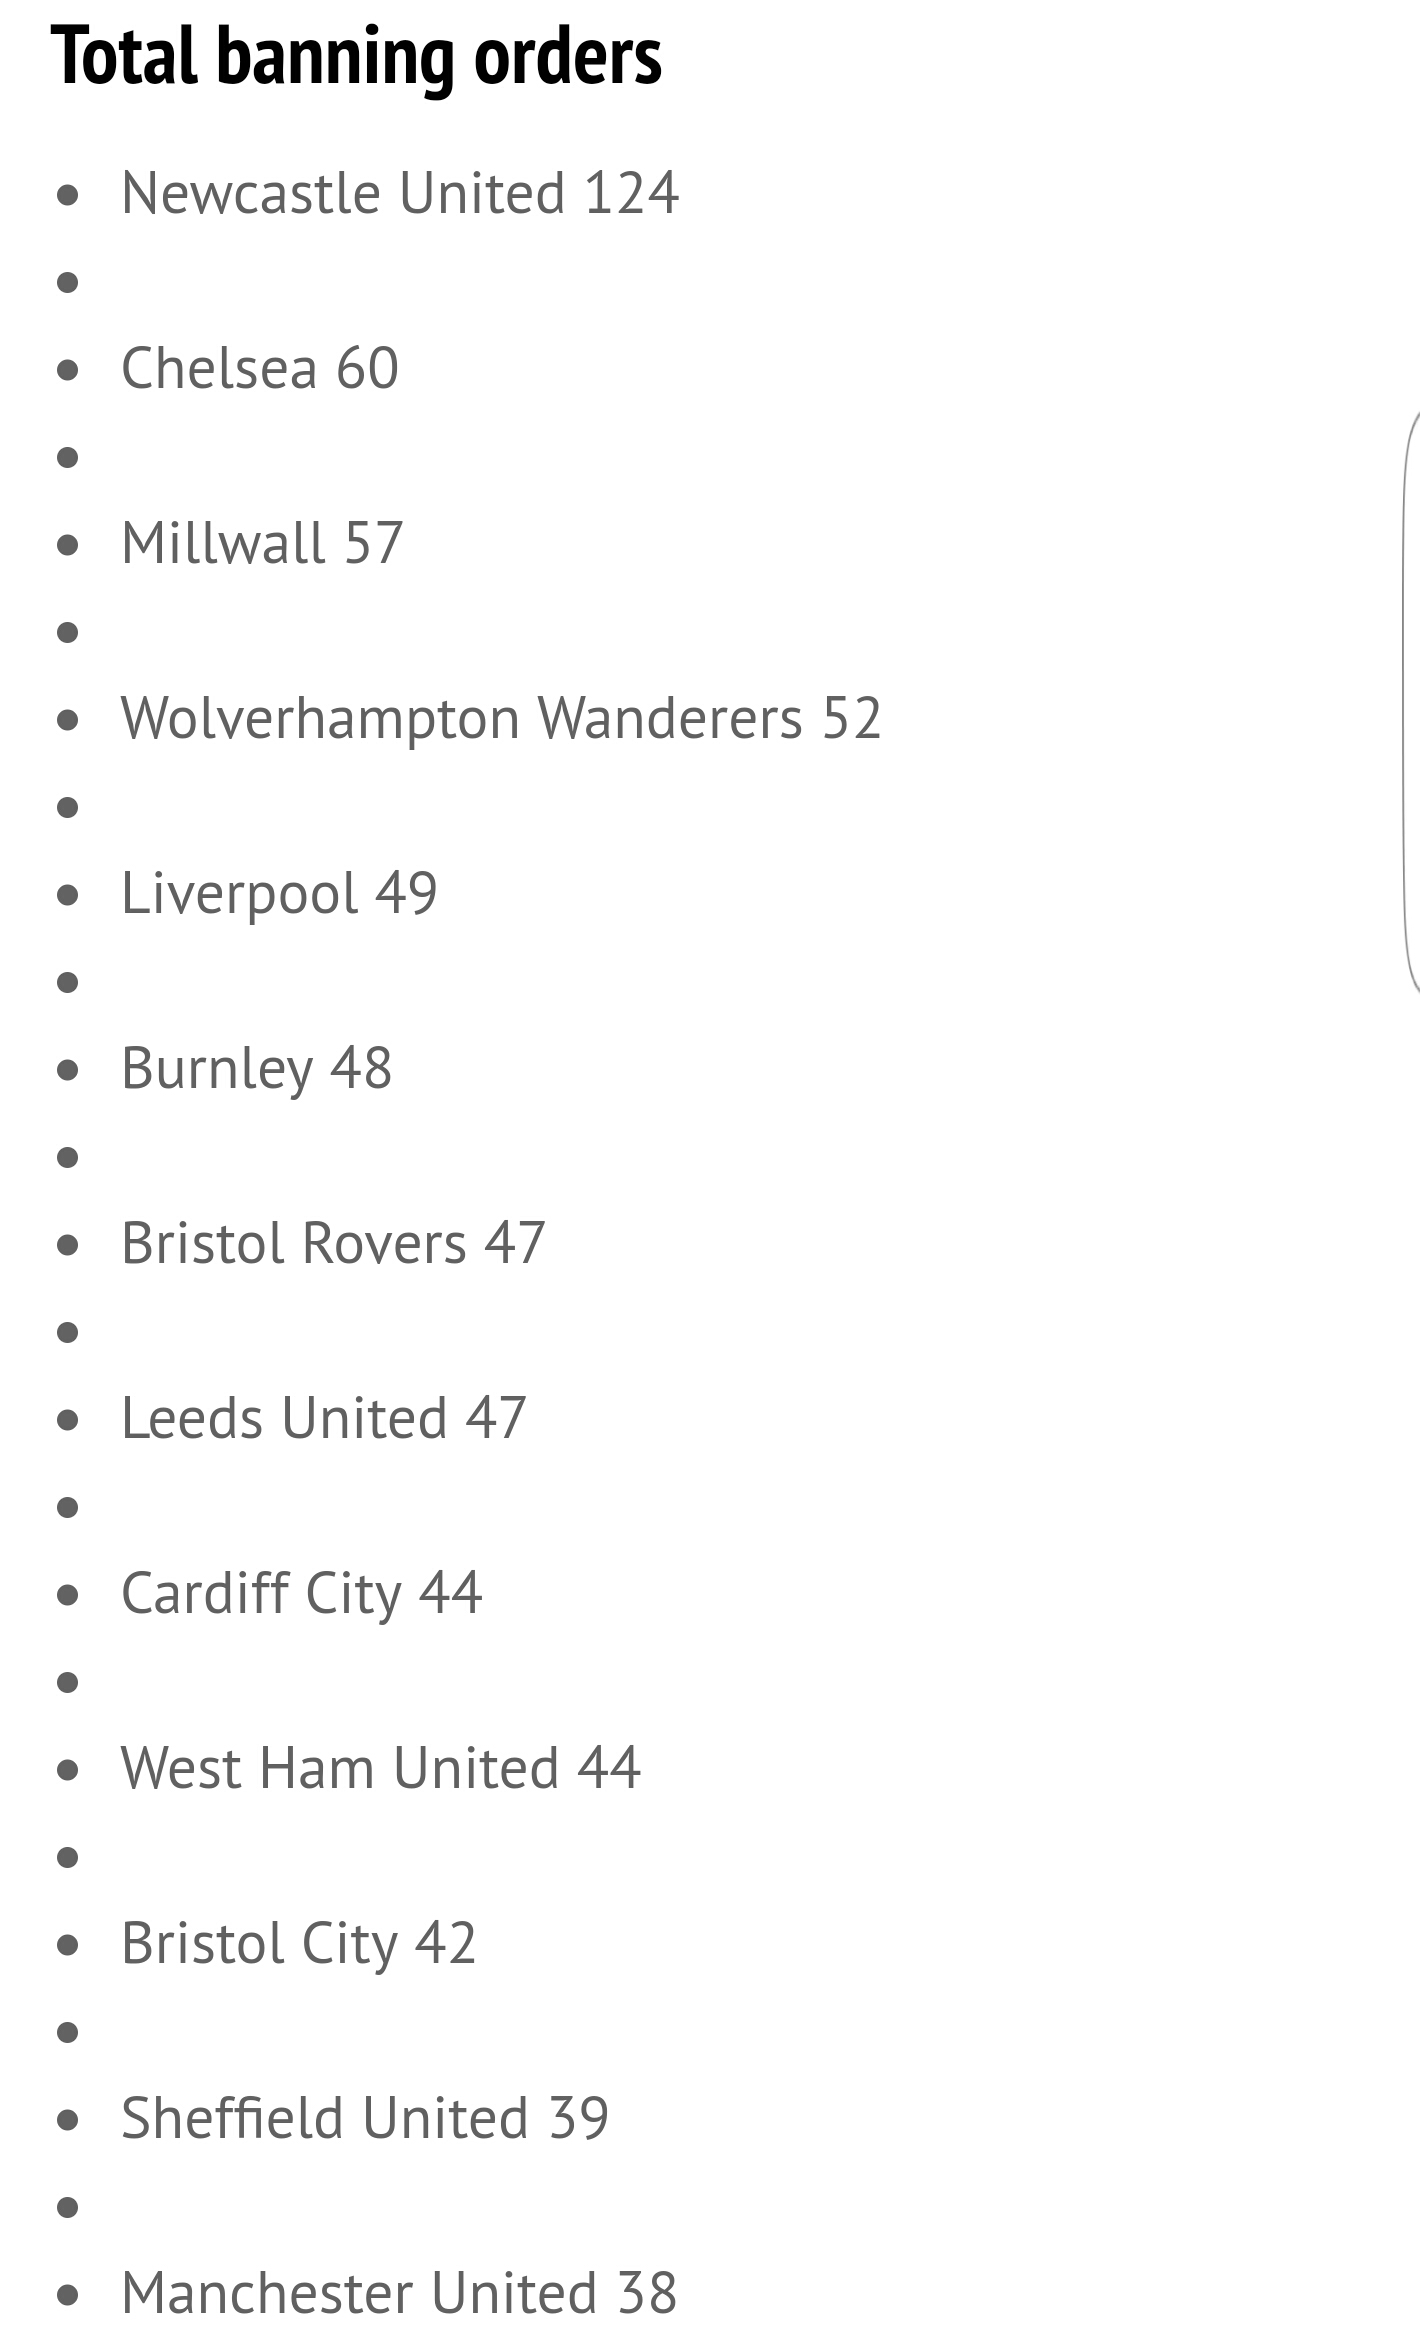1420x2343 pixels.
Task: Select the Manchester United 38 entry
Action: click(399, 2293)
